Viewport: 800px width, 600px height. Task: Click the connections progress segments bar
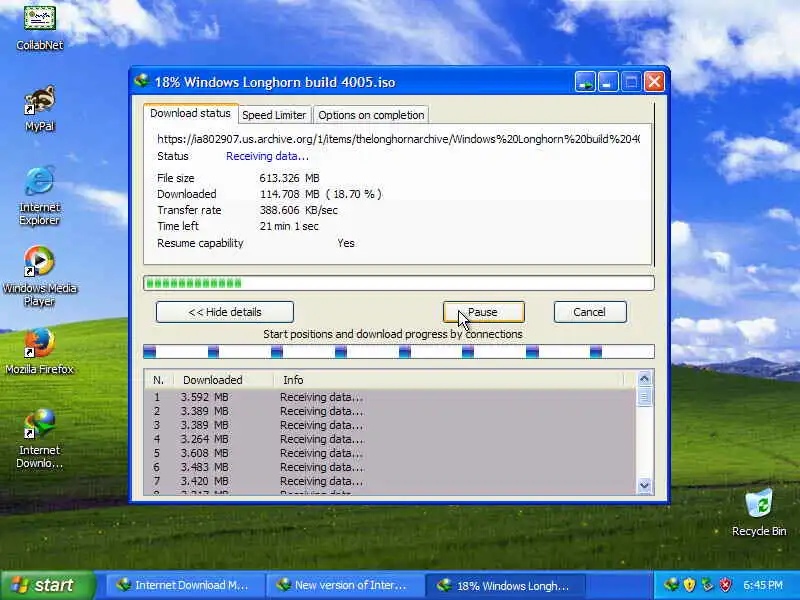click(x=398, y=352)
